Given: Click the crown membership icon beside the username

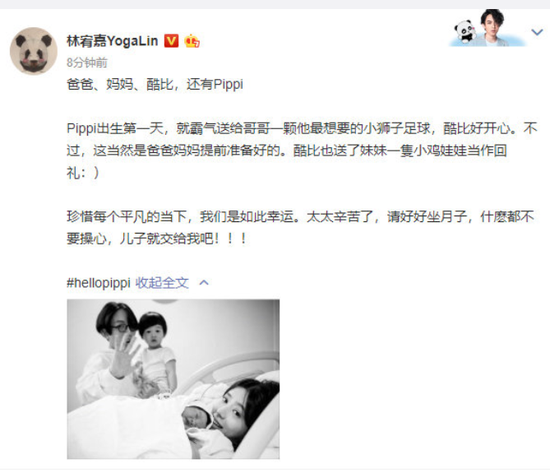Looking at the screenshot, I should (192, 41).
